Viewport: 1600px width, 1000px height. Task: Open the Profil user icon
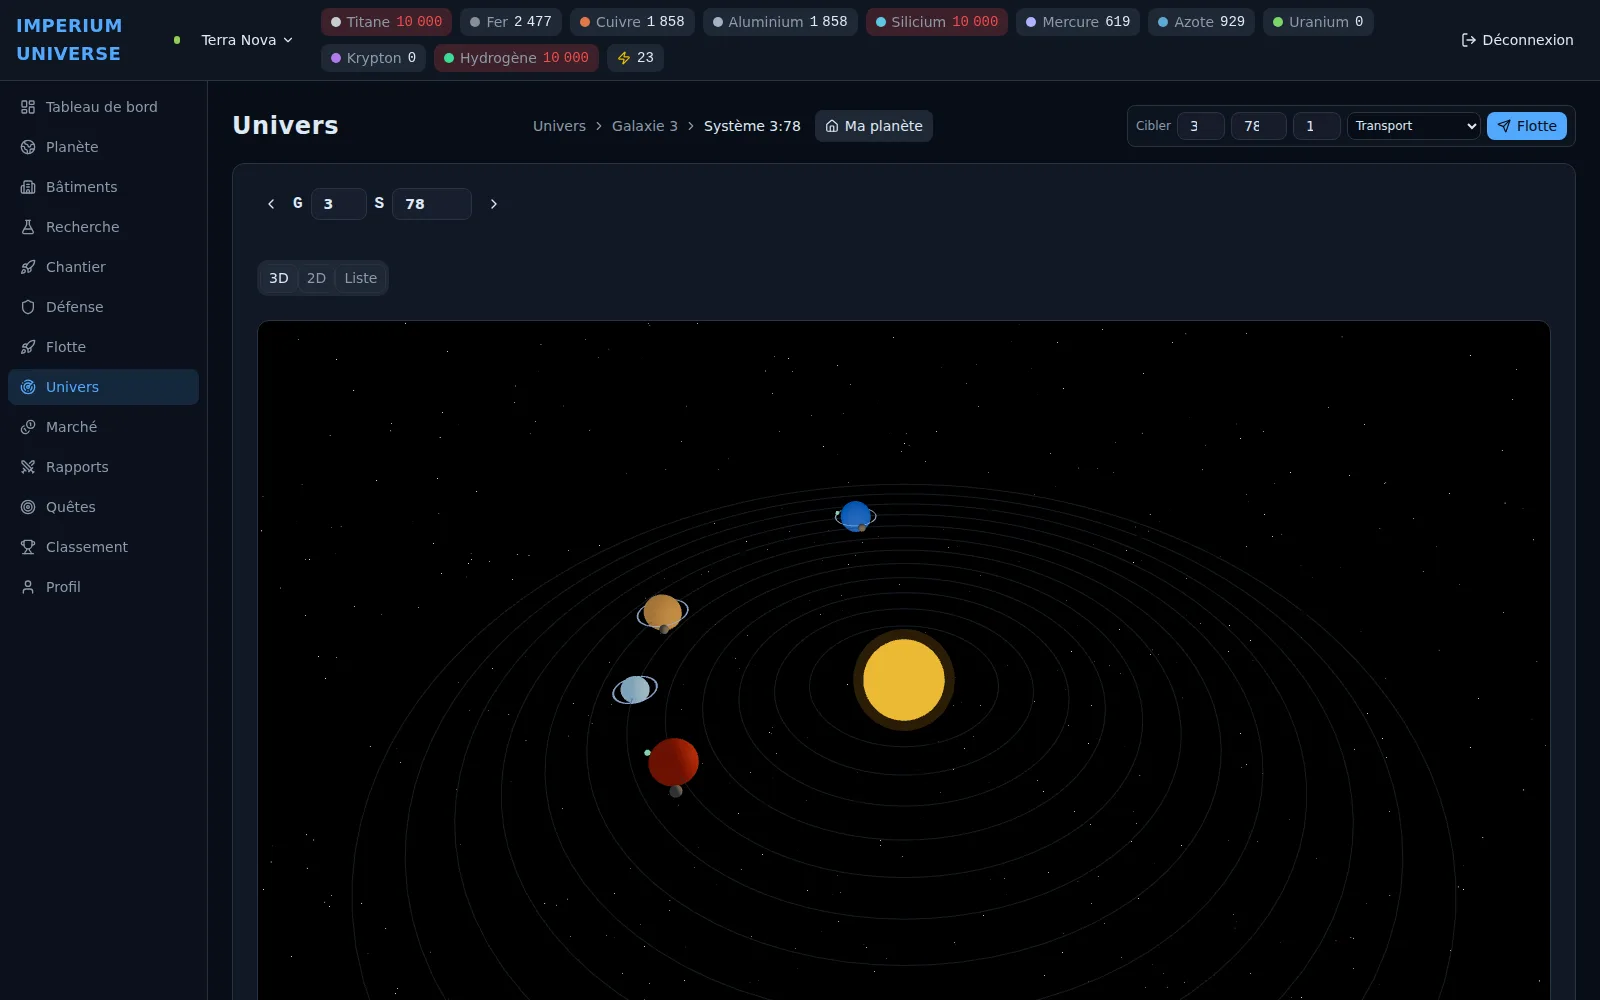[28, 587]
